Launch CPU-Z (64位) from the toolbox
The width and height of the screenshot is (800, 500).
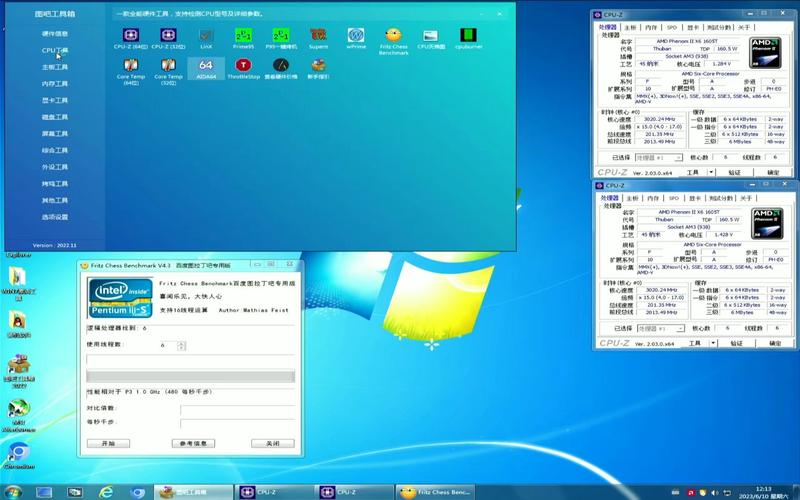(x=131, y=39)
